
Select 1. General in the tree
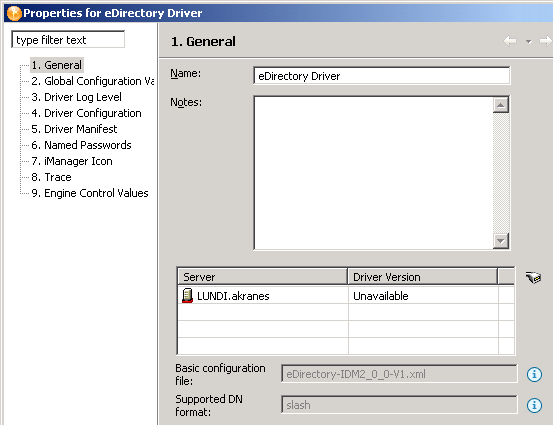point(57,65)
